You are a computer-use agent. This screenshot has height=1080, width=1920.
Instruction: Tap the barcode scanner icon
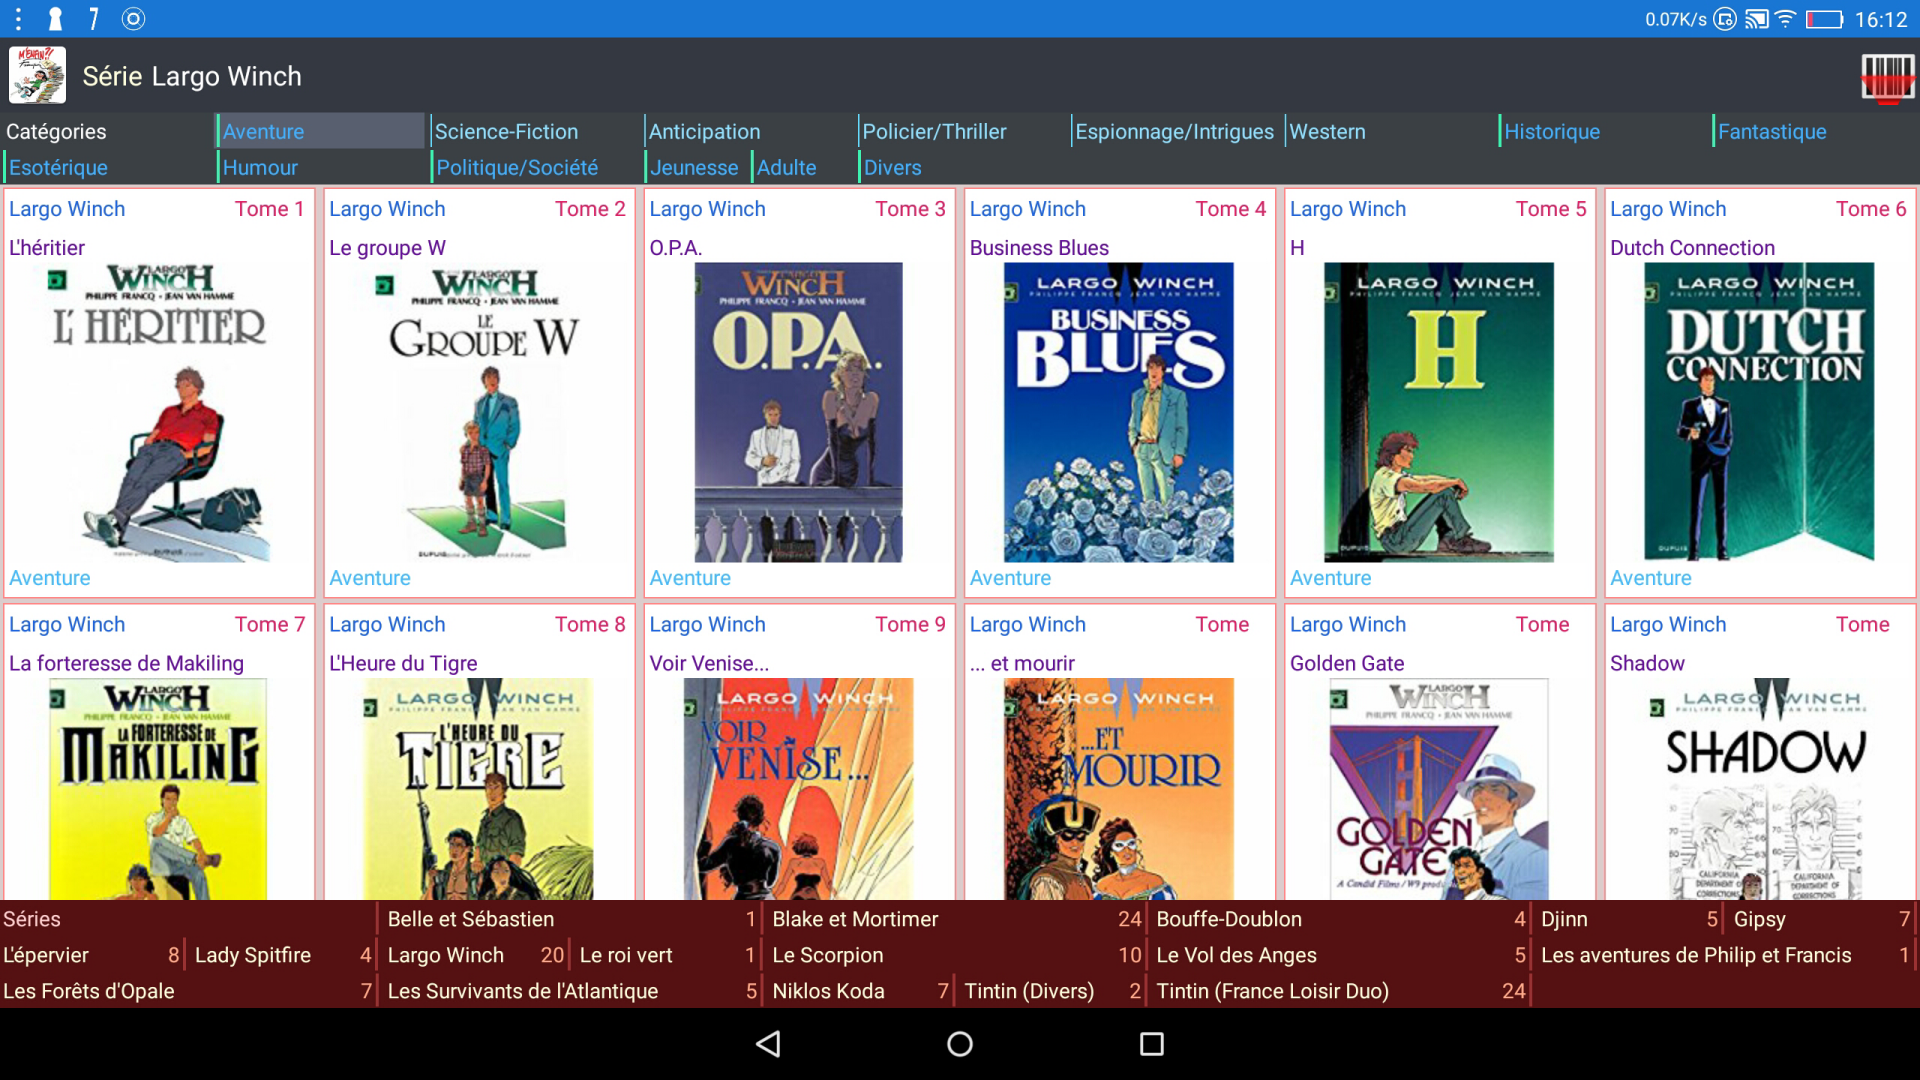(x=1886, y=77)
